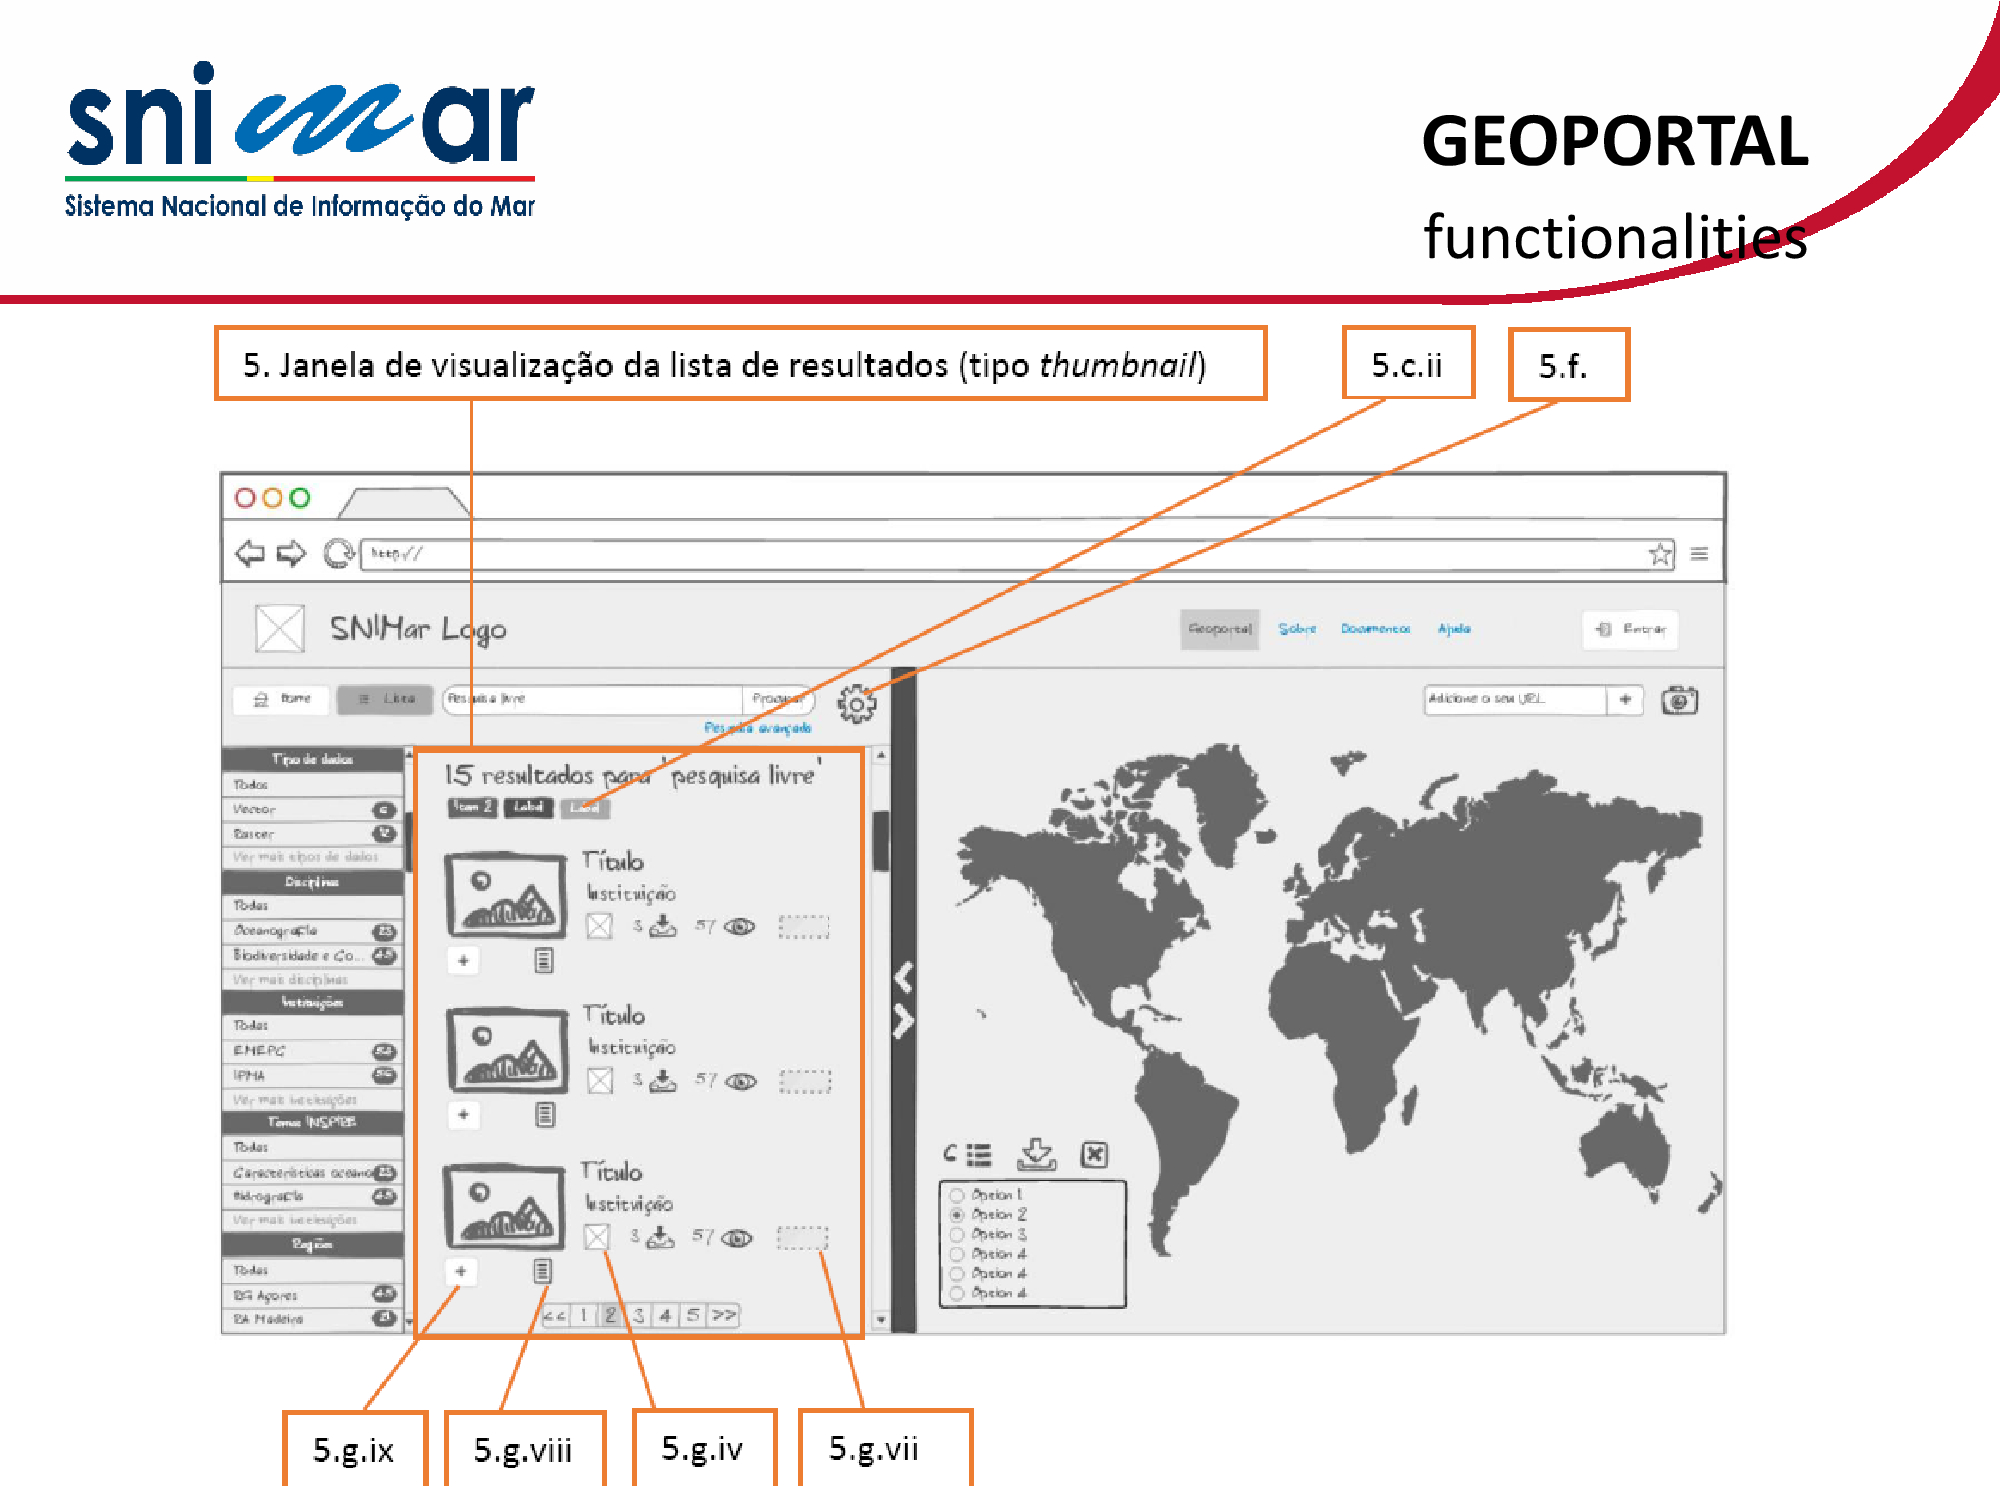Collapse results panel with left chevron

pyautogui.click(x=903, y=977)
